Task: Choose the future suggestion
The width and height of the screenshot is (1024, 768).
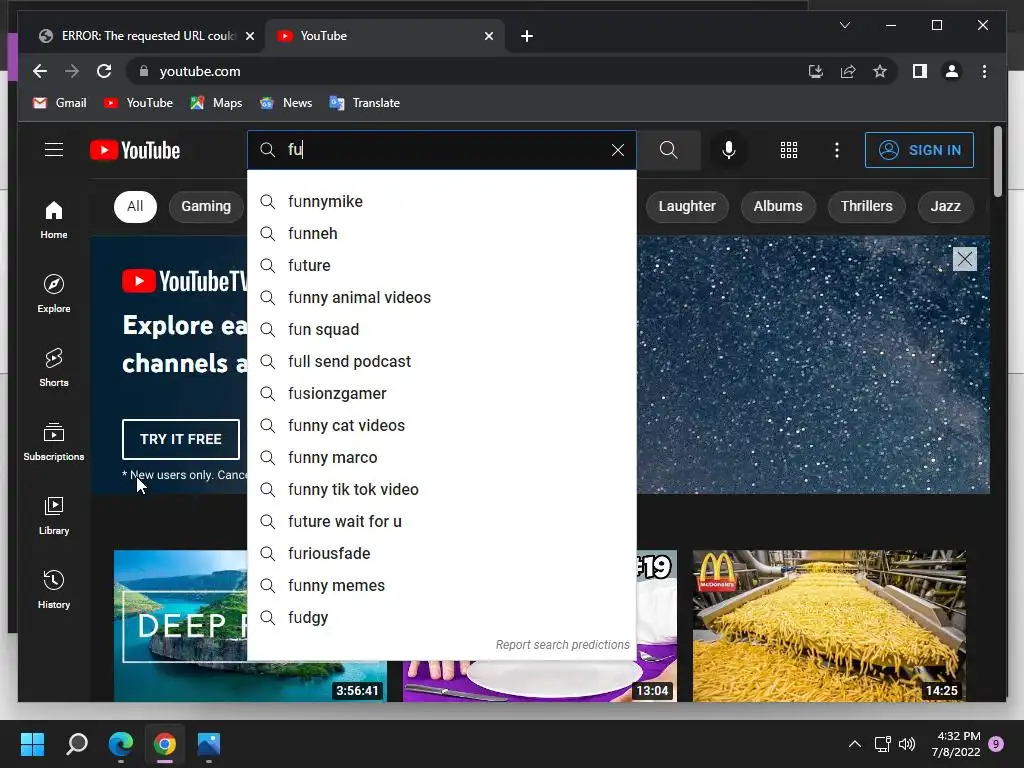Action: click(x=442, y=265)
